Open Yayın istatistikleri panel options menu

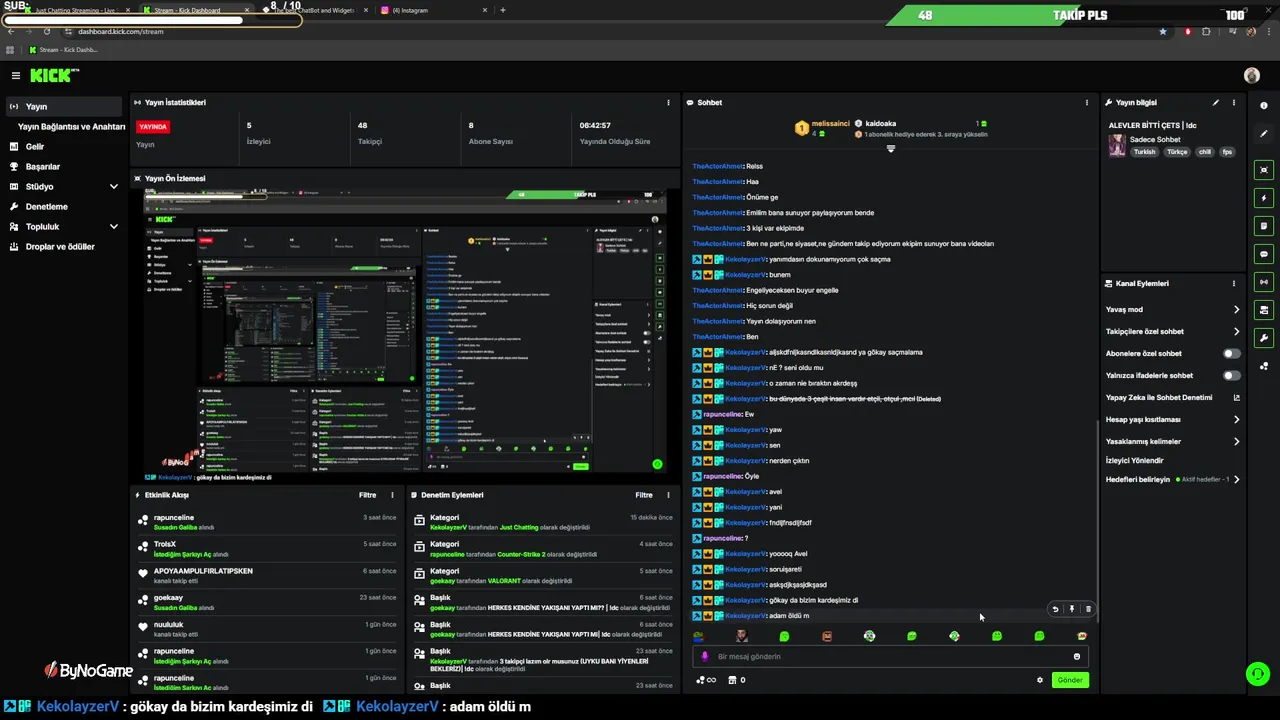pyautogui.click(x=669, y=103)
